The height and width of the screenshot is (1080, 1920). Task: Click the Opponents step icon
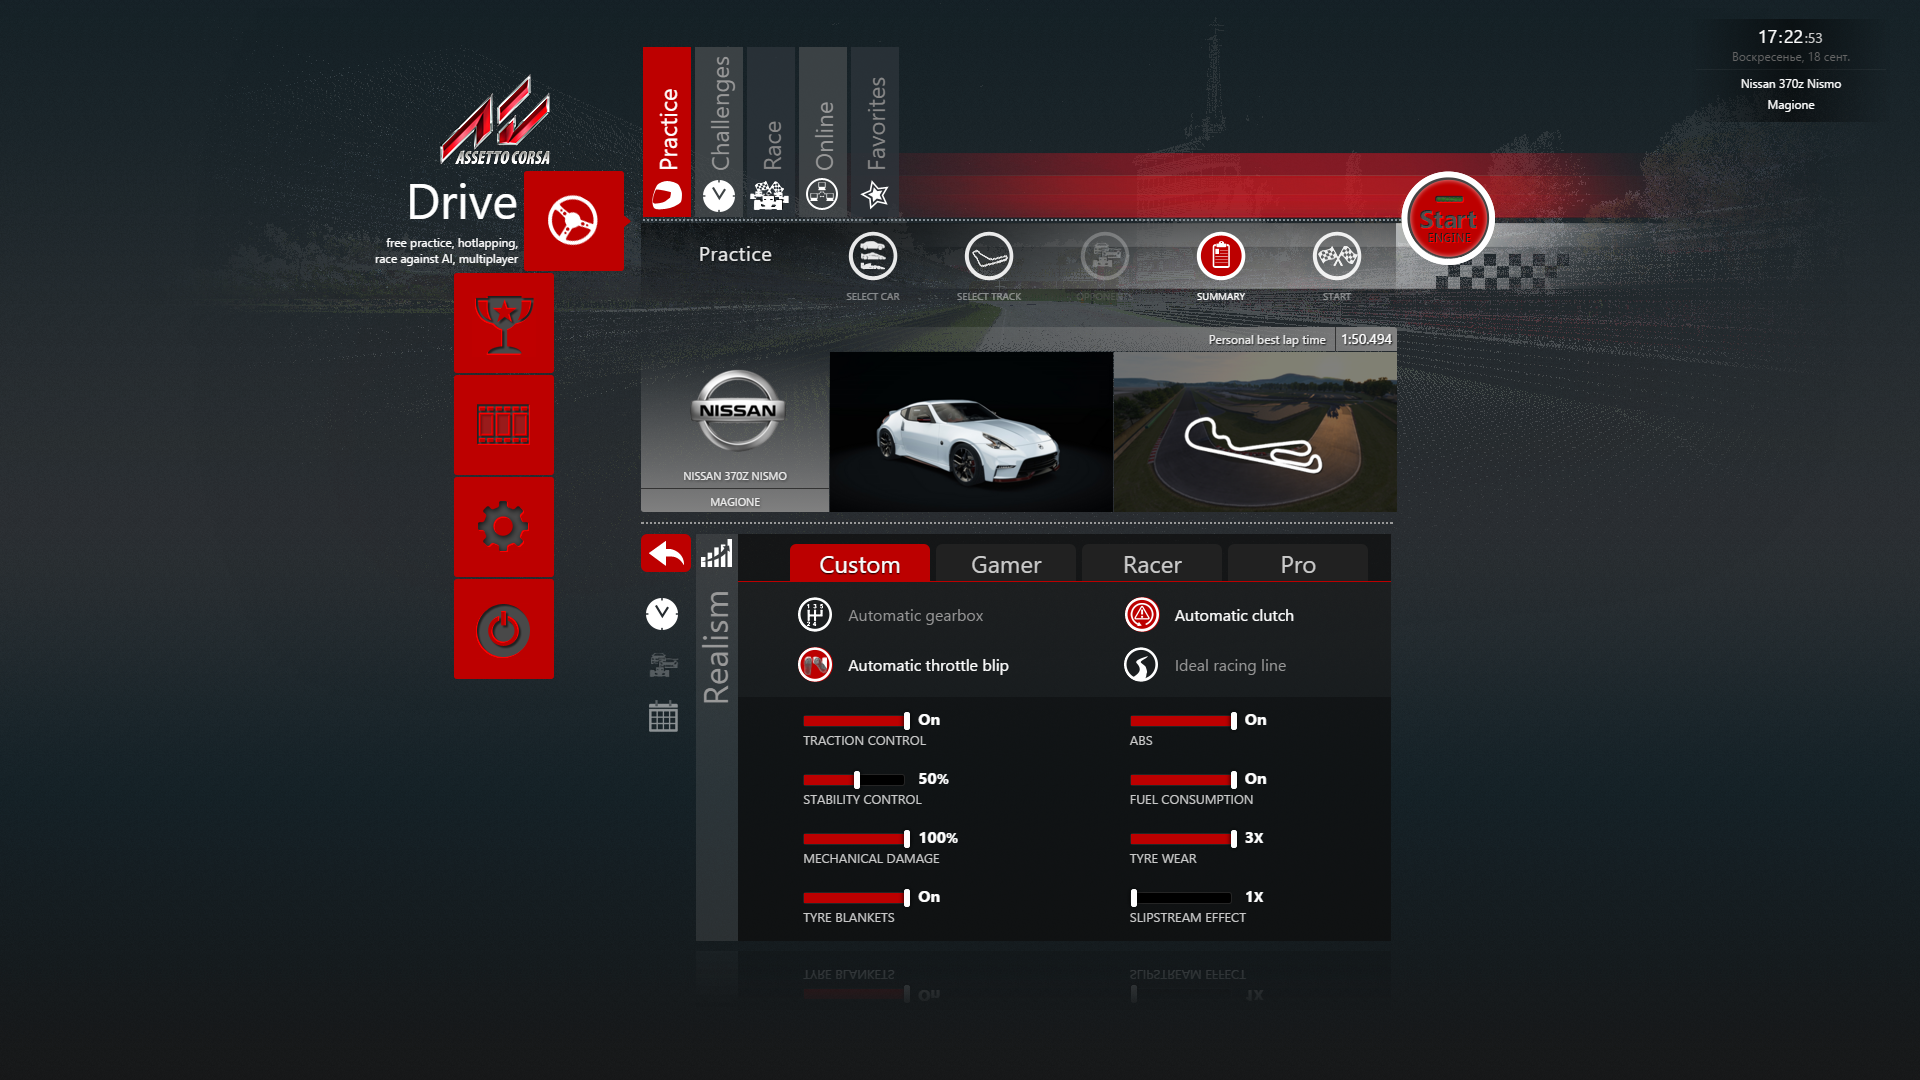(x=1105, y=257)
